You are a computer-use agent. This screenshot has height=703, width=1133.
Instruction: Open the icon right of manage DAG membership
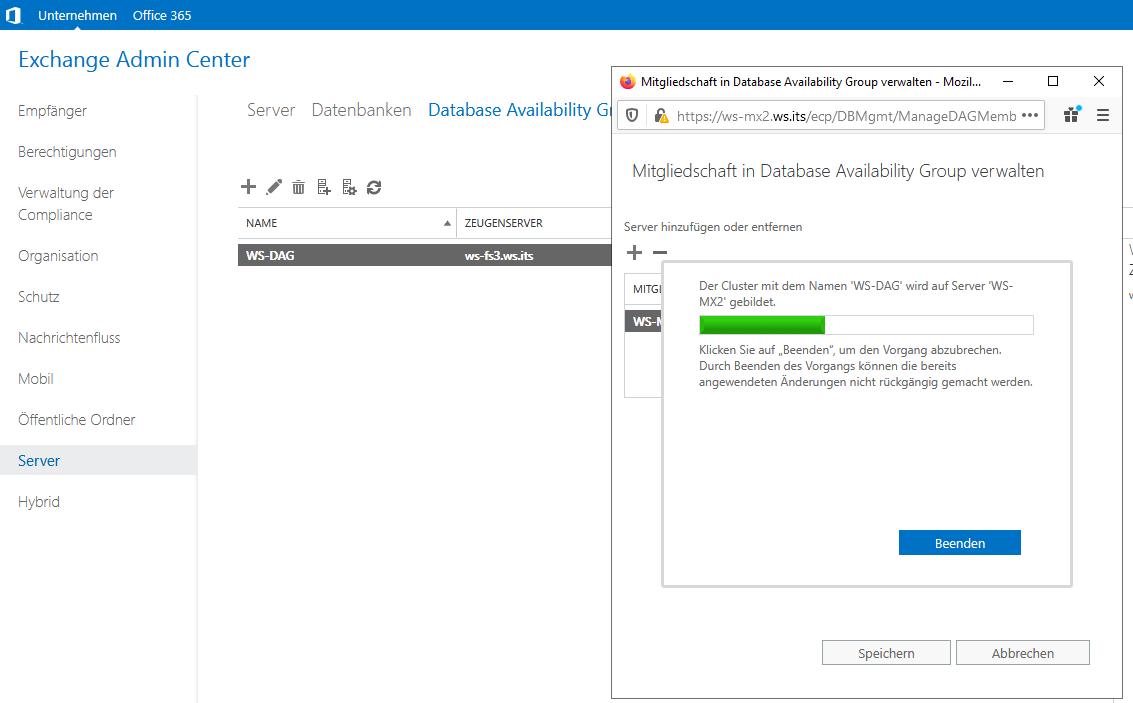(x=349, y=188)
